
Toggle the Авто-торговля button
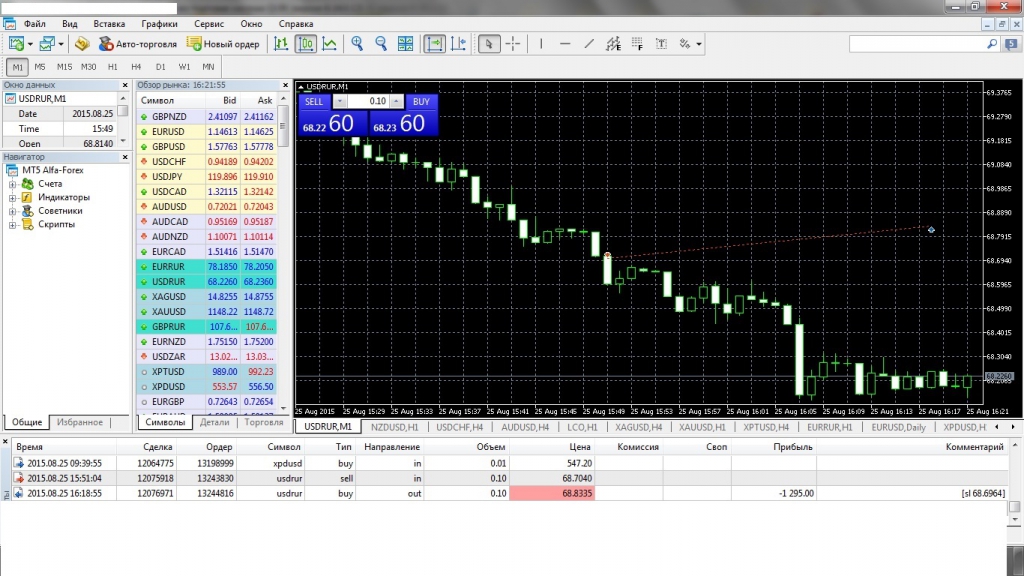pos(137,44)
